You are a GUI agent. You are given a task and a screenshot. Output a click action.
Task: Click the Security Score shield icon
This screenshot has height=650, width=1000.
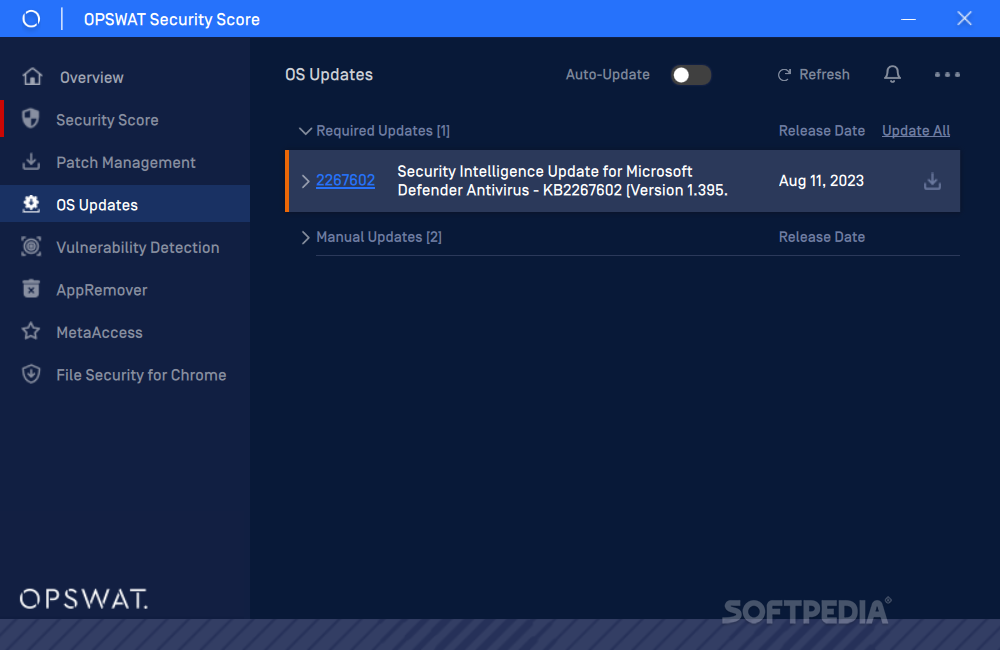click(31, 119)
